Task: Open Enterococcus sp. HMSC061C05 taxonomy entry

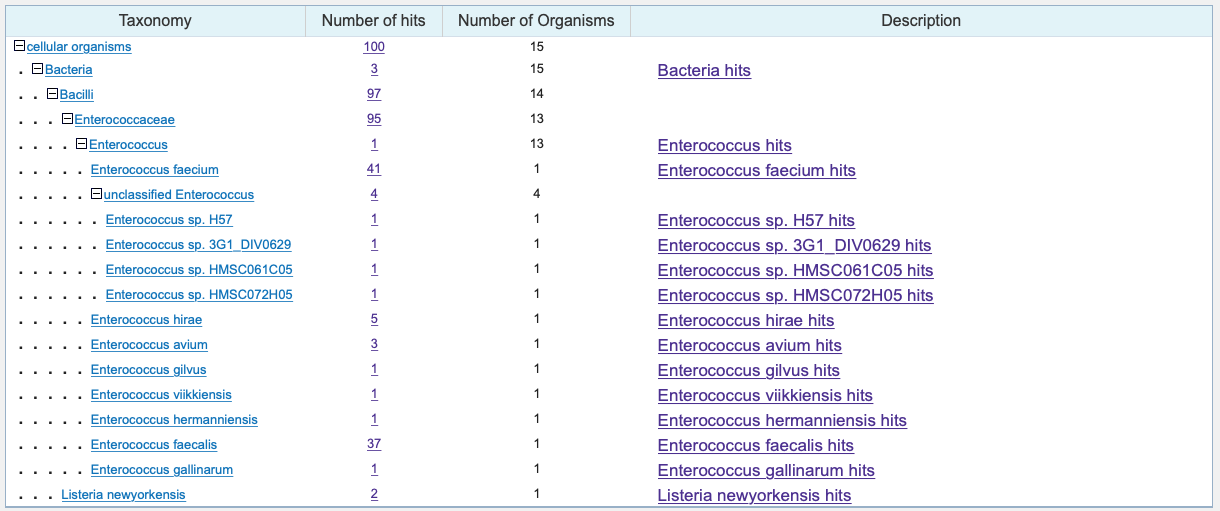Action: (199, 270)
